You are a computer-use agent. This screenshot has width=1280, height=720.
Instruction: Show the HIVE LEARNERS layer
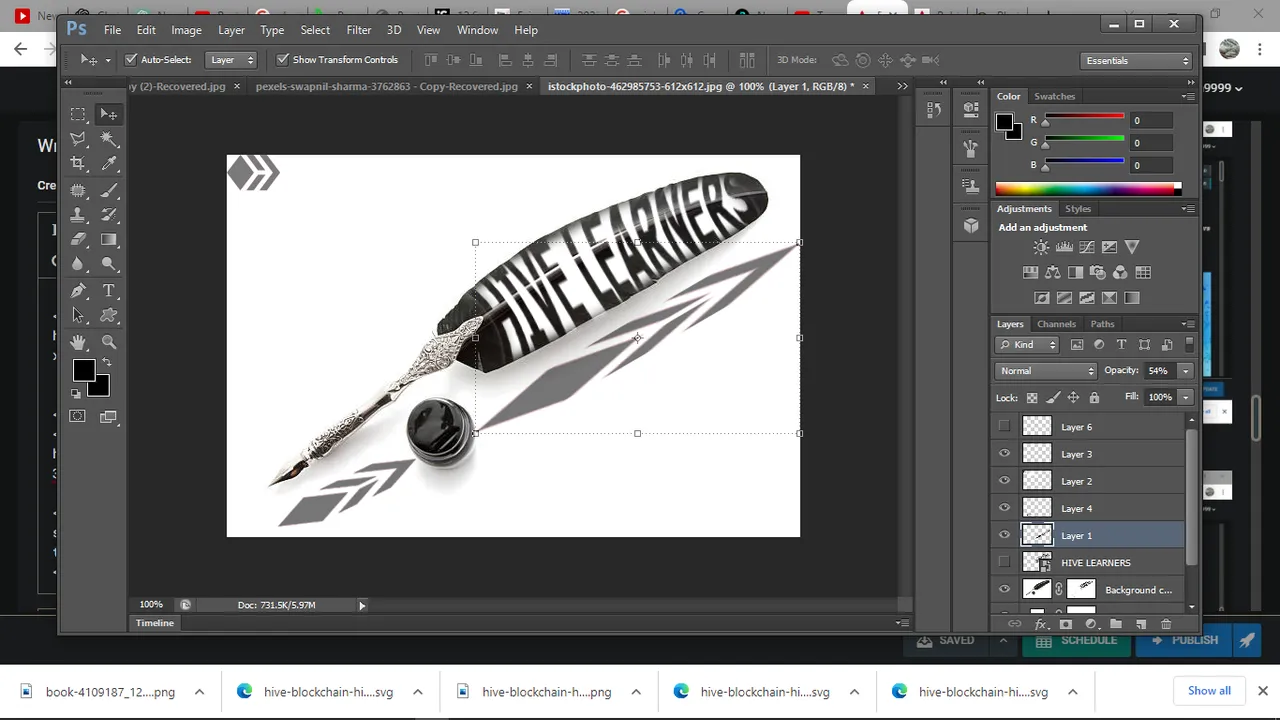click(x=1004, y=562)
